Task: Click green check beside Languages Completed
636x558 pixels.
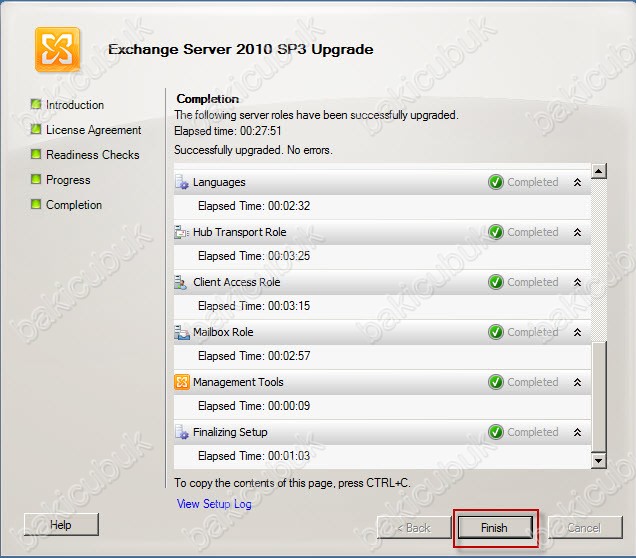Action: (x=496, y=182)
